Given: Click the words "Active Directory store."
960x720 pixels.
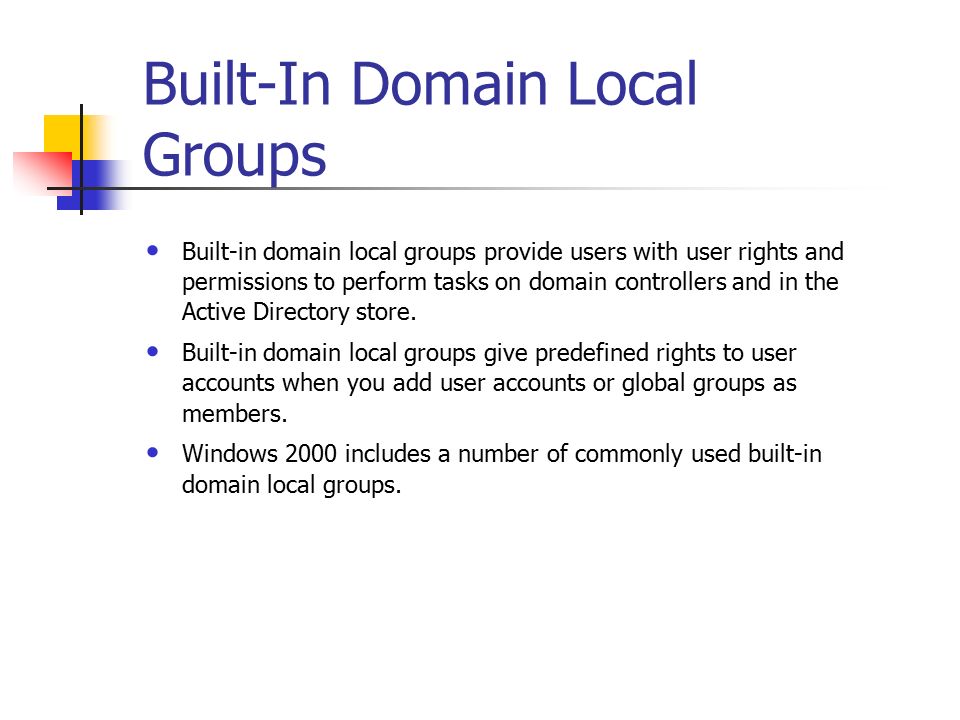Looking at the screenshot, I should pos(299,312).
